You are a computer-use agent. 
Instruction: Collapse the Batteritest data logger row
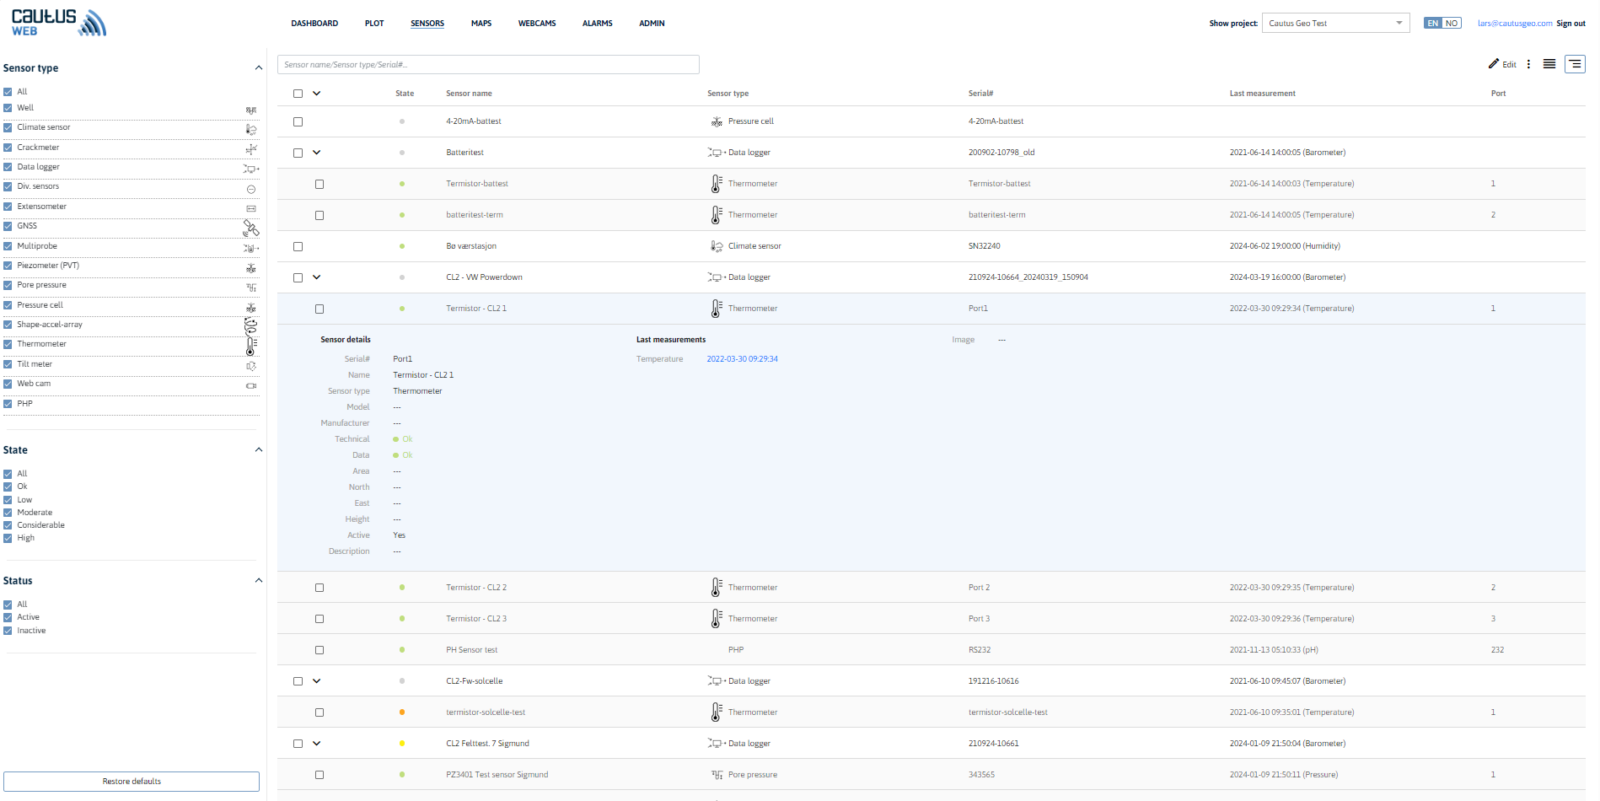pos(317,153)
